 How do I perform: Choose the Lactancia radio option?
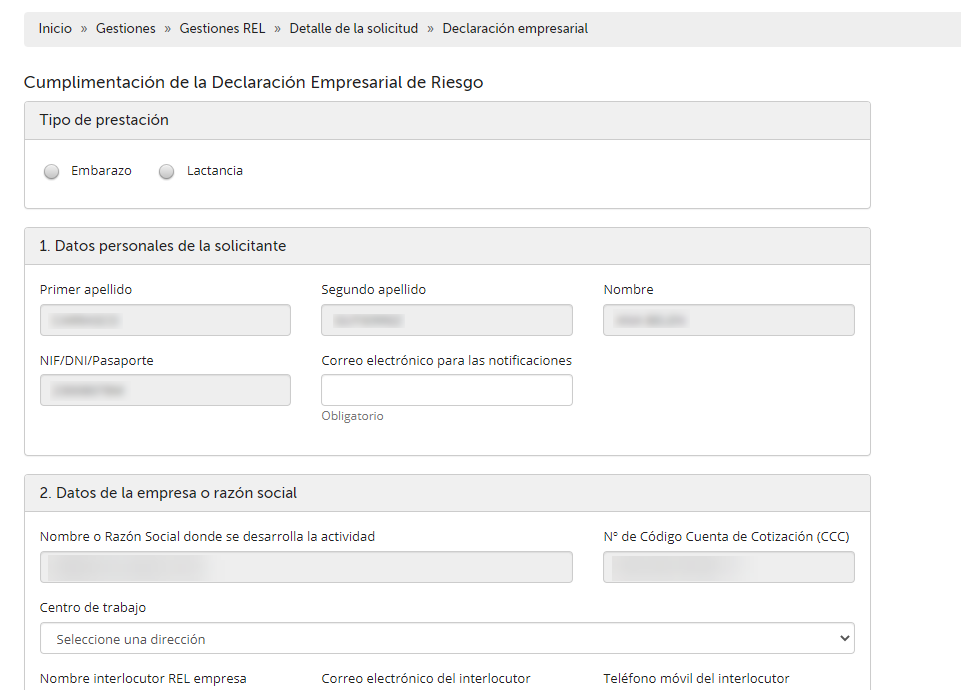(167, 172)
